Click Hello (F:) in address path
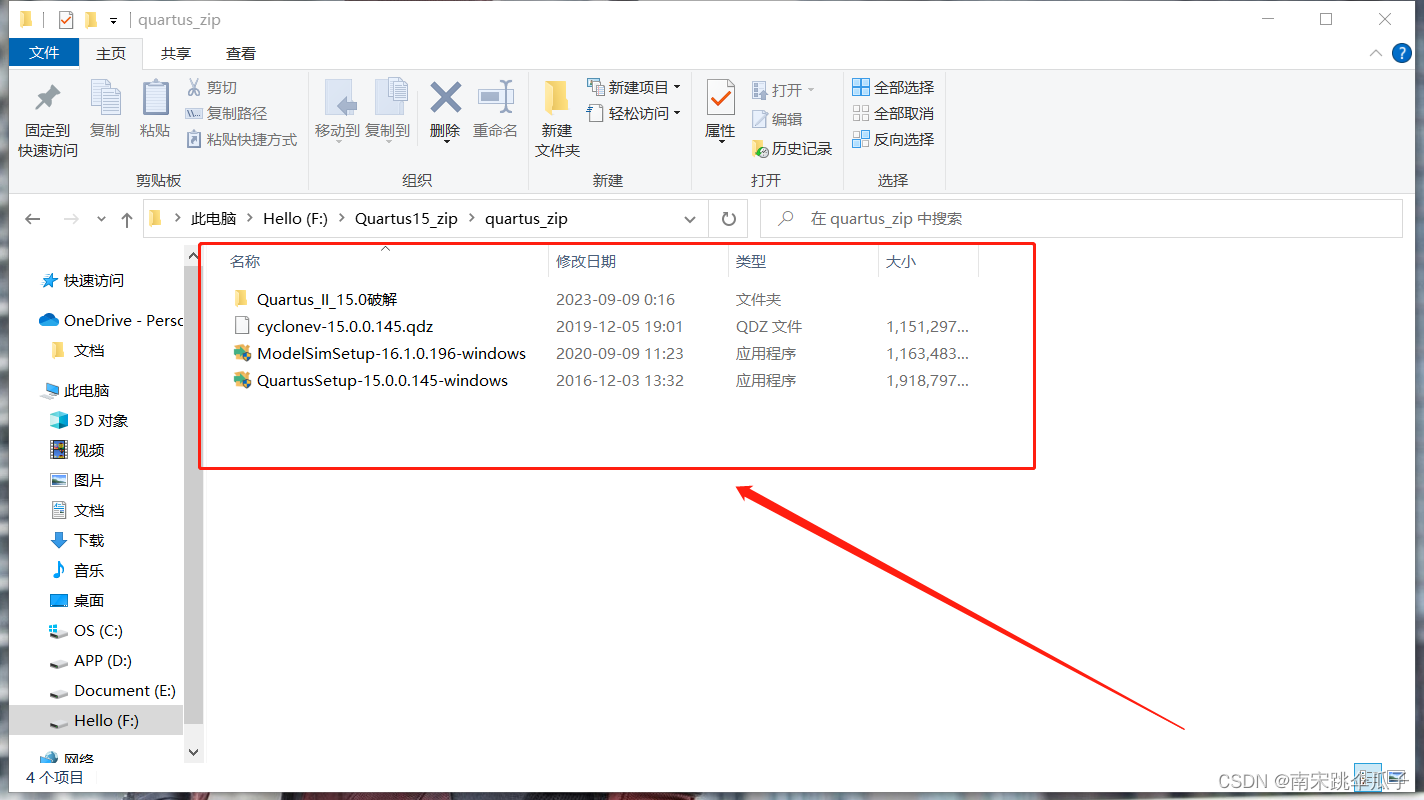Screen dimensions: 1424x800 (295, 218)
